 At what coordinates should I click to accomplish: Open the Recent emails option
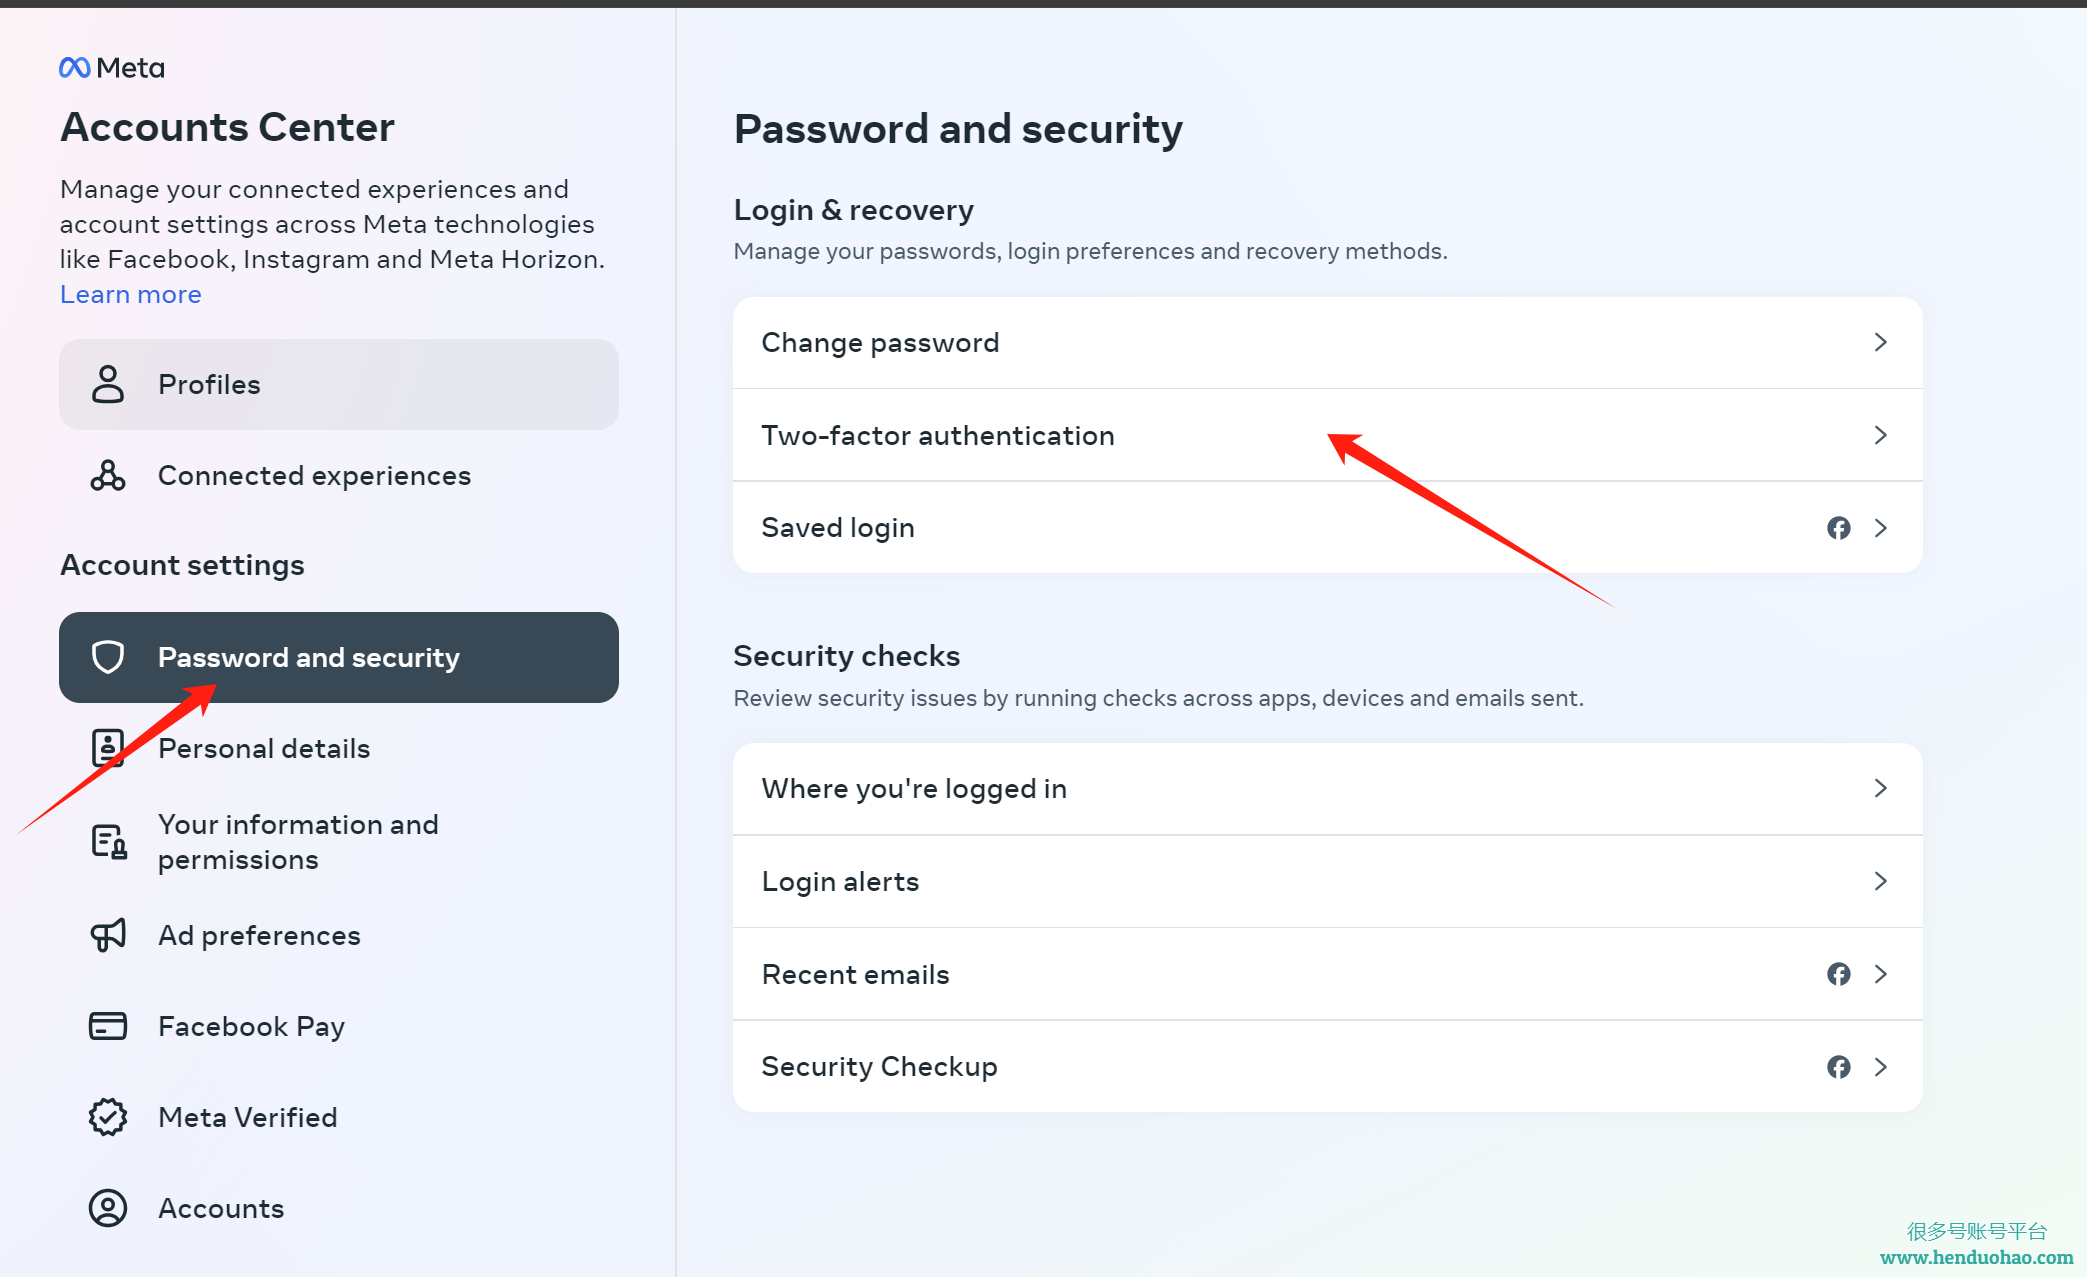(1328, 974)
